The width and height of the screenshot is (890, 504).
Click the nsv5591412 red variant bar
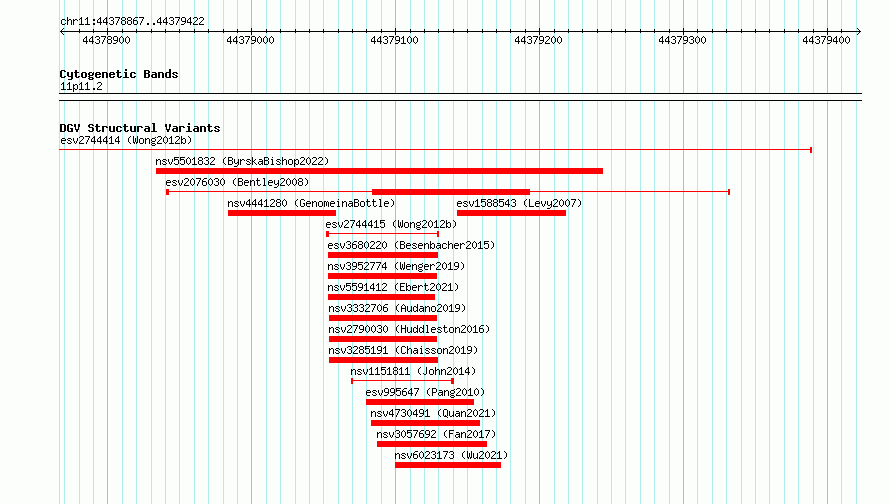pyautogui.click(x=381, y=297)
